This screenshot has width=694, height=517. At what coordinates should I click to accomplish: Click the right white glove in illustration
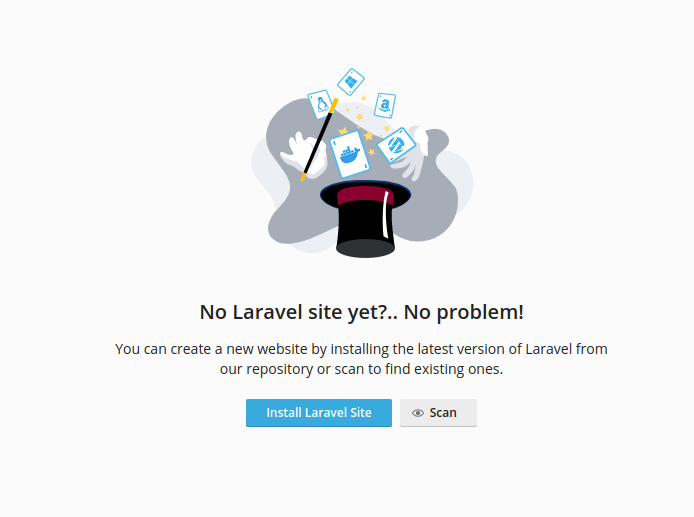pyautogui.click(x=413, y=156)
